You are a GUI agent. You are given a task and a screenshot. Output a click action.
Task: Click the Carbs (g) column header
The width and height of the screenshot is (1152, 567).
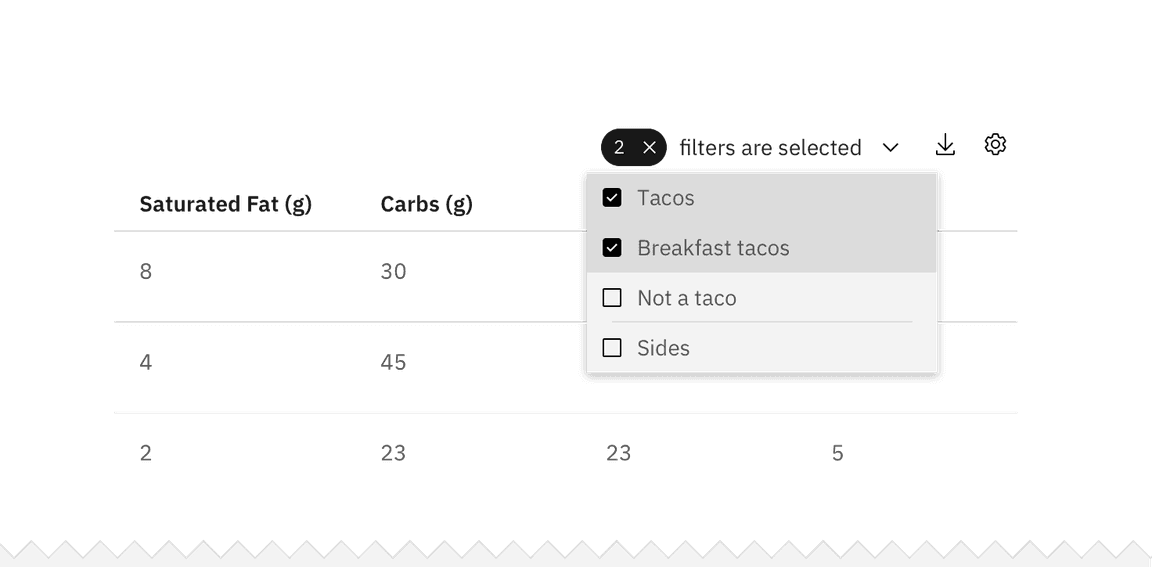point(426,204)
